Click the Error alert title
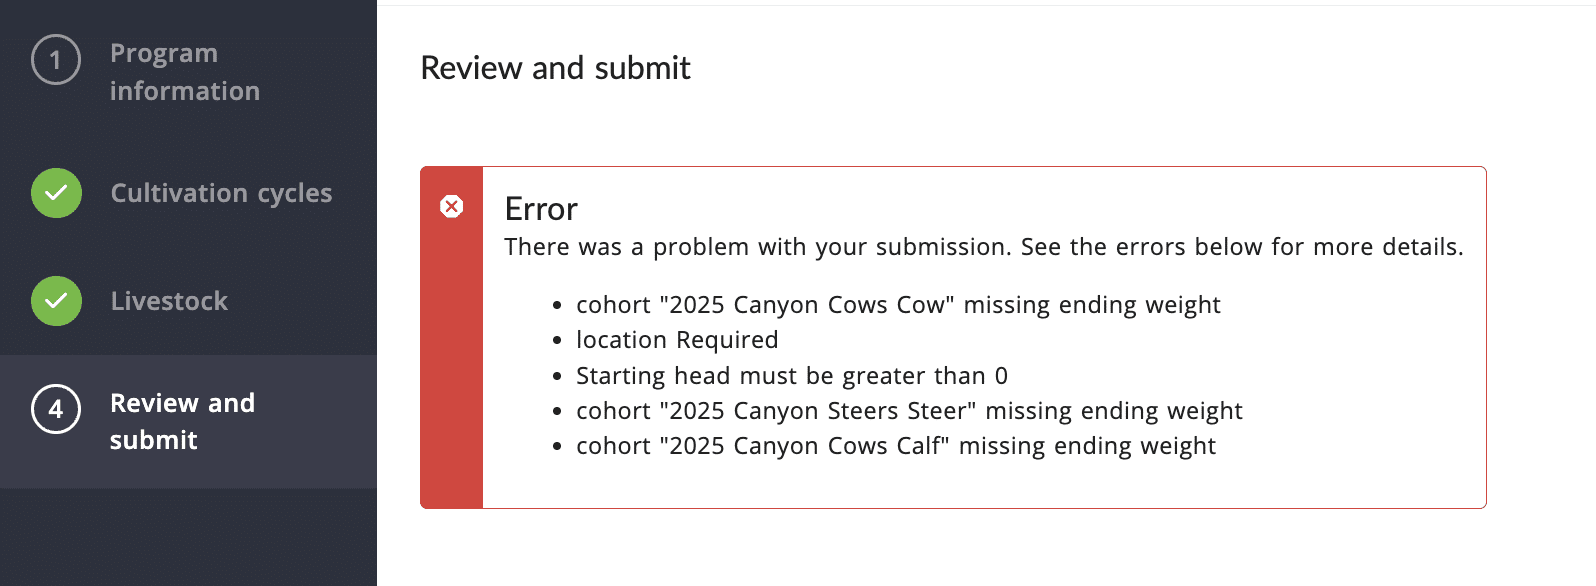The height and width of the screenshot is (586, 1596). (x=541, y=209)
